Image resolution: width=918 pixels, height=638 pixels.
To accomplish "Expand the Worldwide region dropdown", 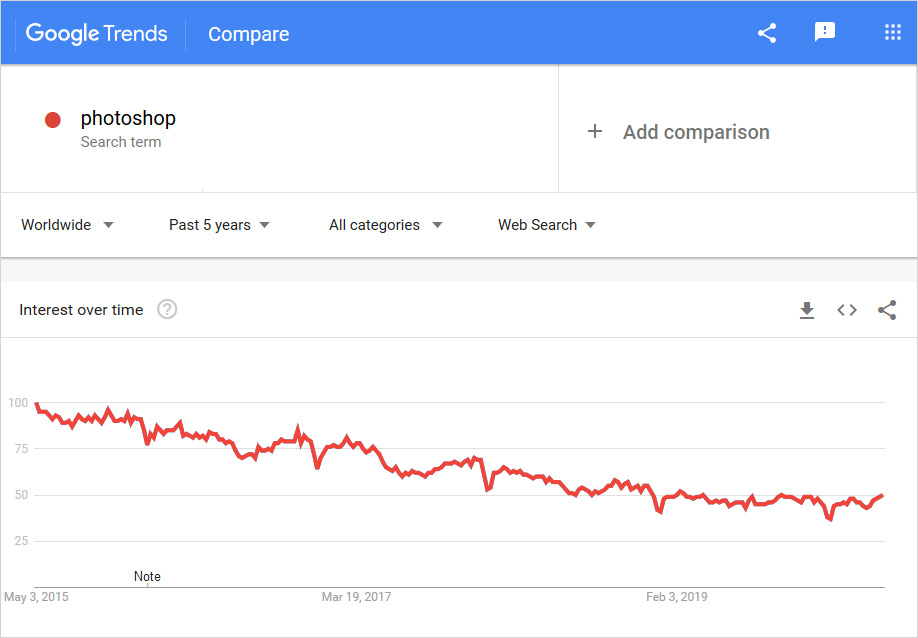I will pos(67,225).
